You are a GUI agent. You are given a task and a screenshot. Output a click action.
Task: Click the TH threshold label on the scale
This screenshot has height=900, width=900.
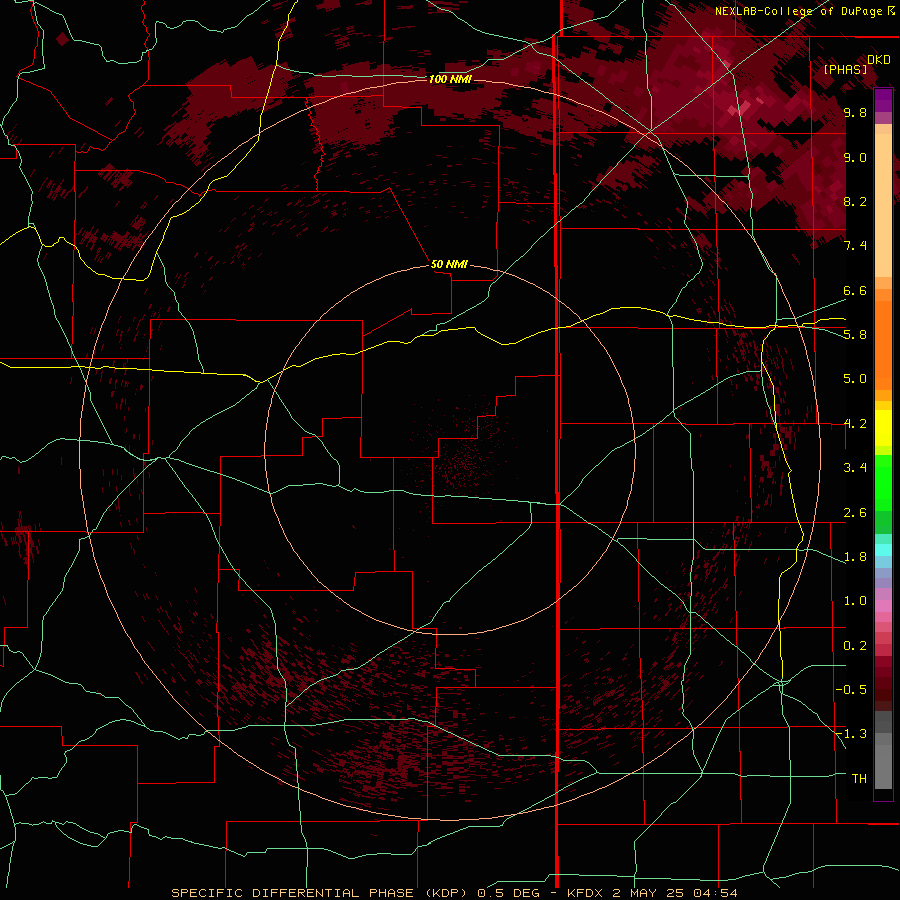[x=859, y=779]
